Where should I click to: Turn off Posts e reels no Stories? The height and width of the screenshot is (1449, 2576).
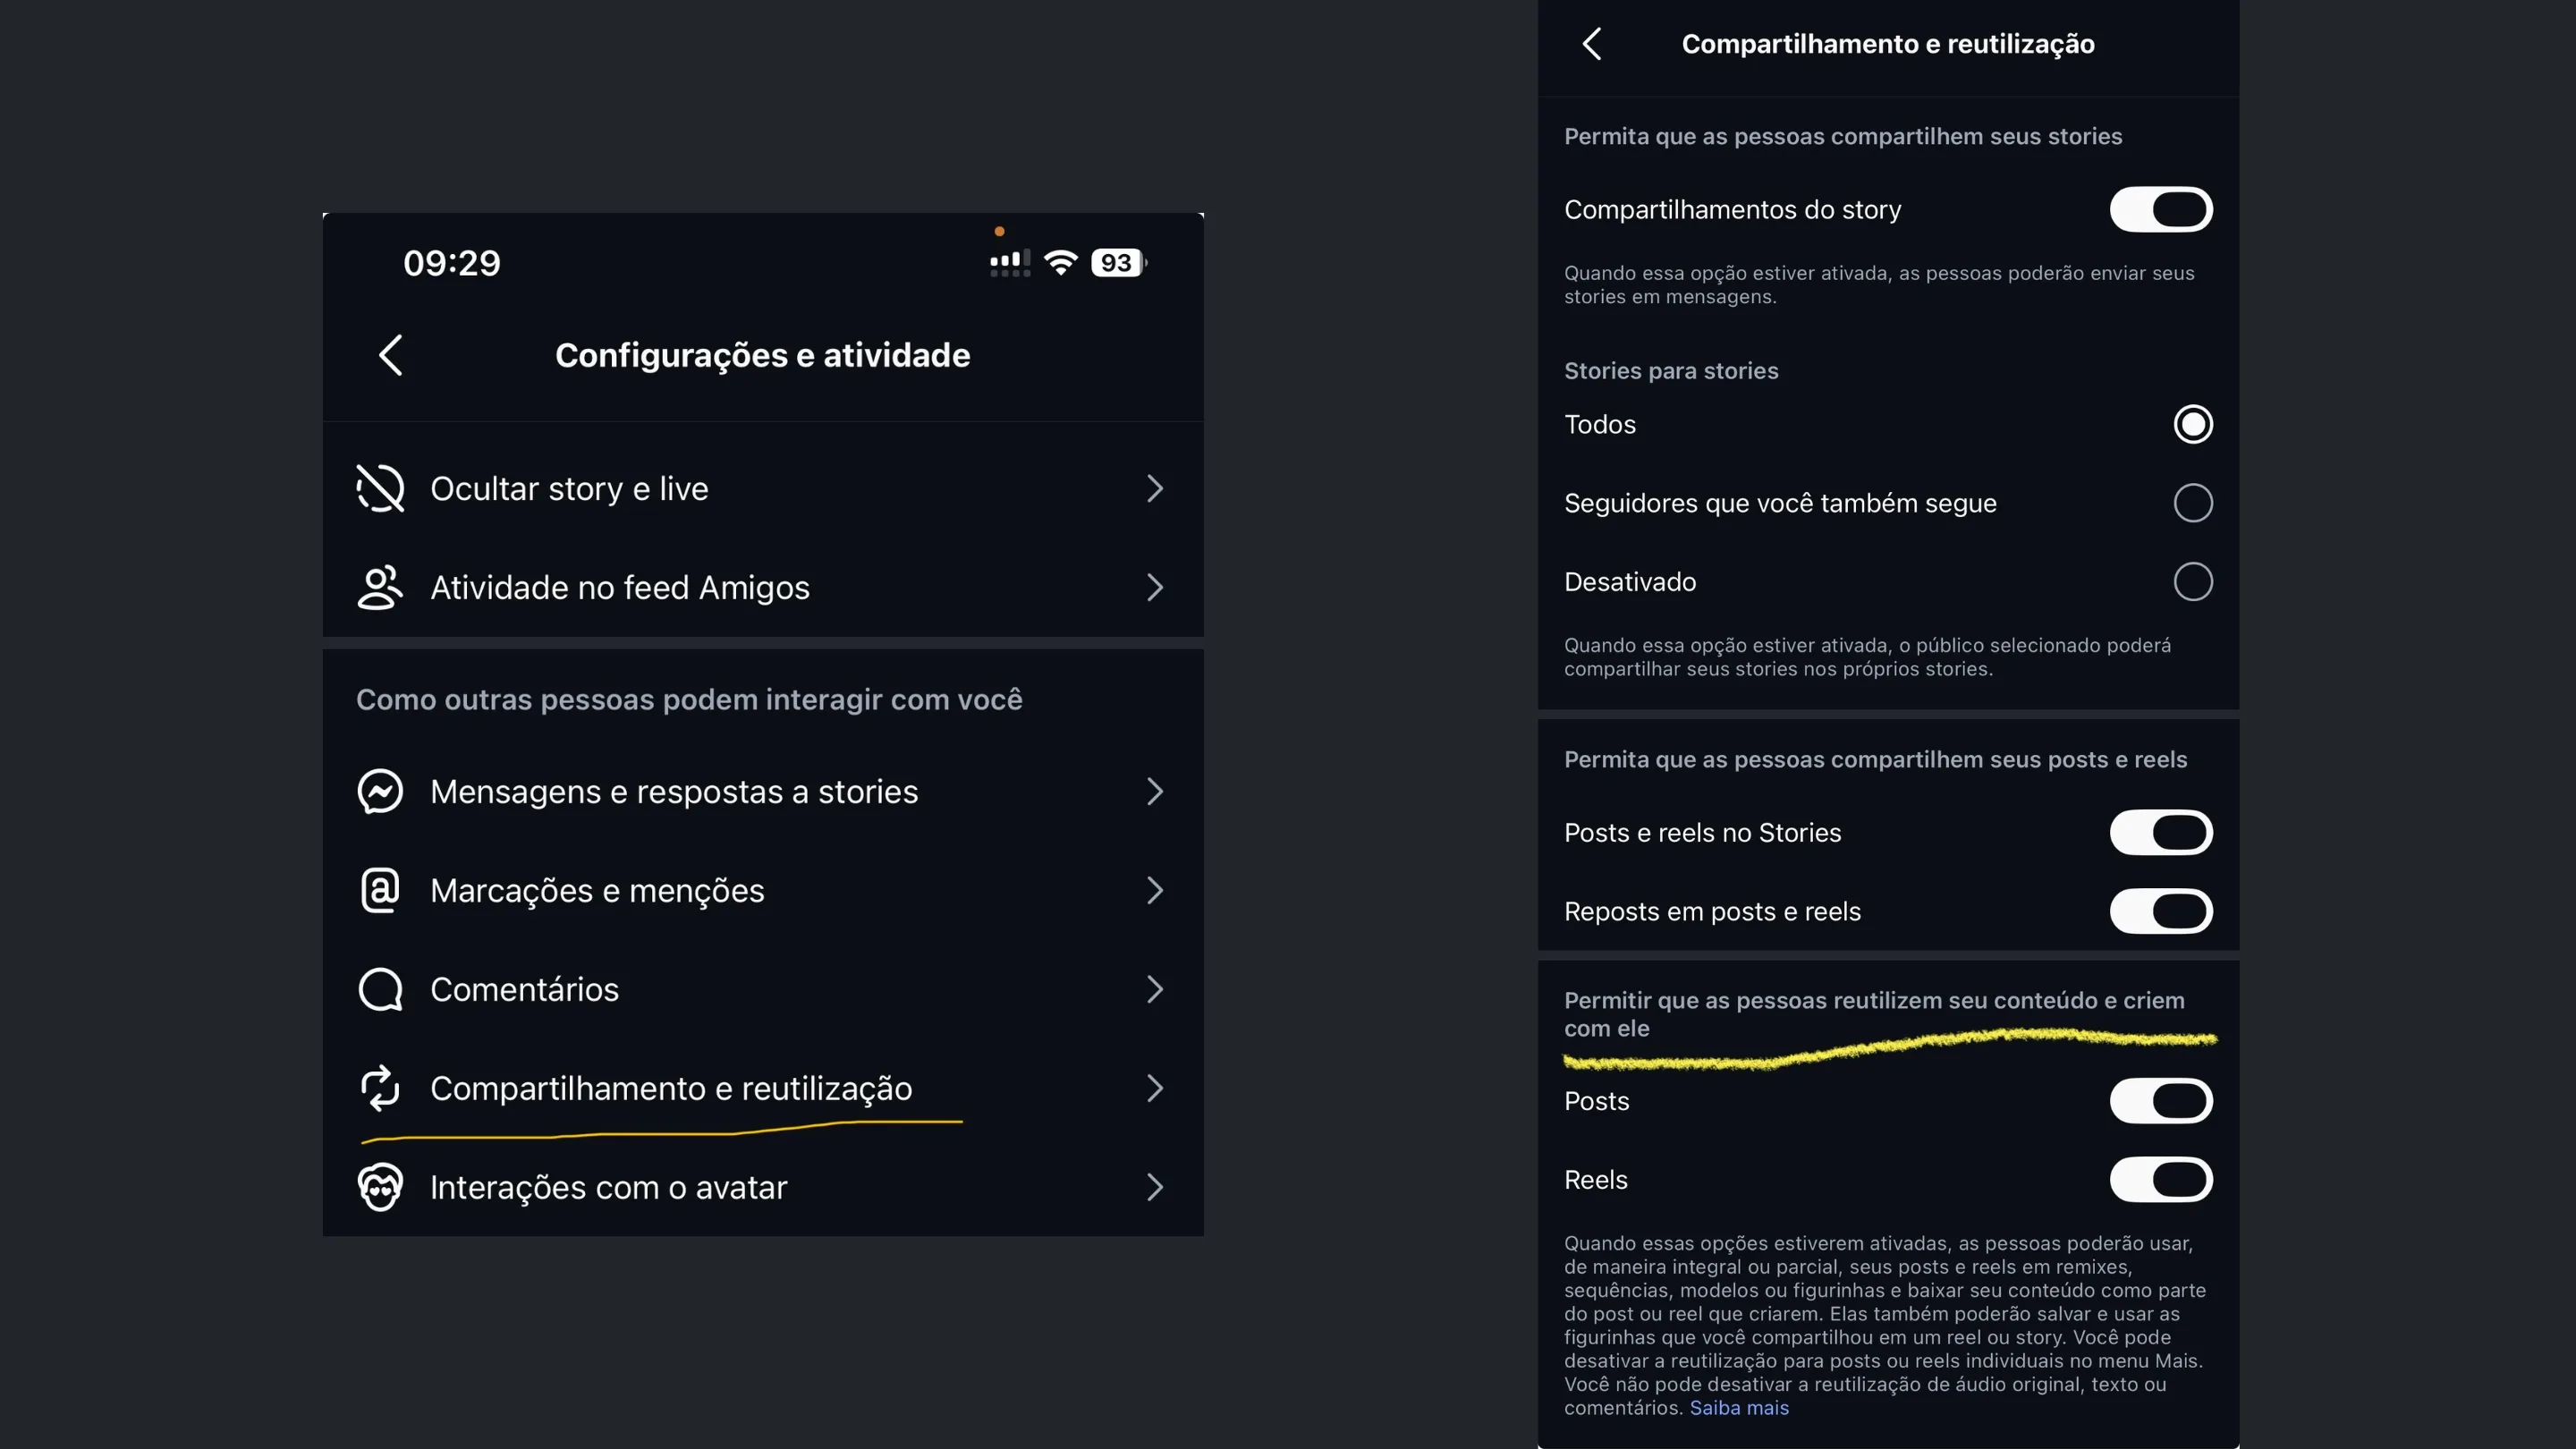coord(2161,832)
